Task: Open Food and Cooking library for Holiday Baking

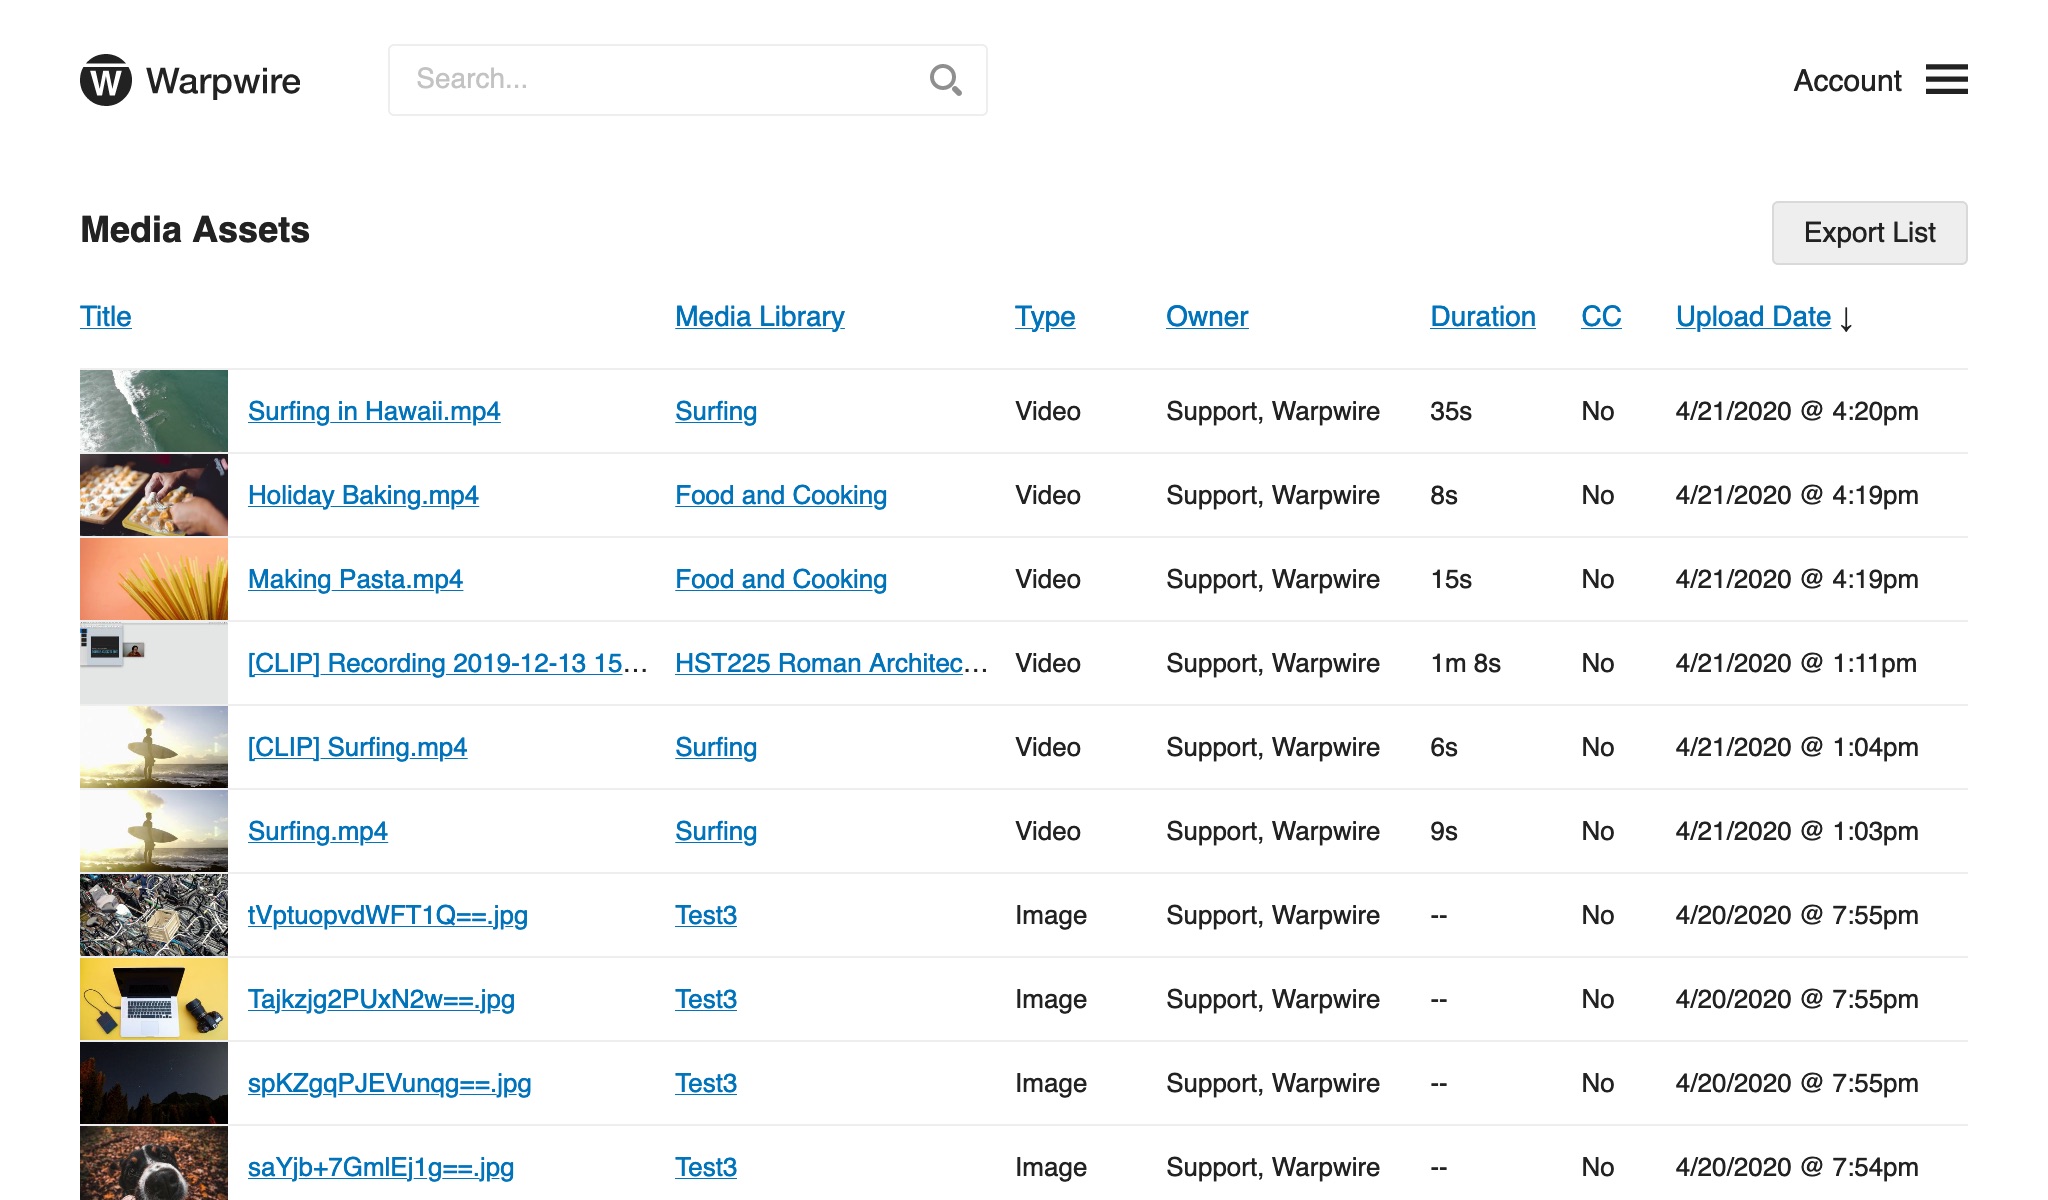Action: tap(780, 495)
